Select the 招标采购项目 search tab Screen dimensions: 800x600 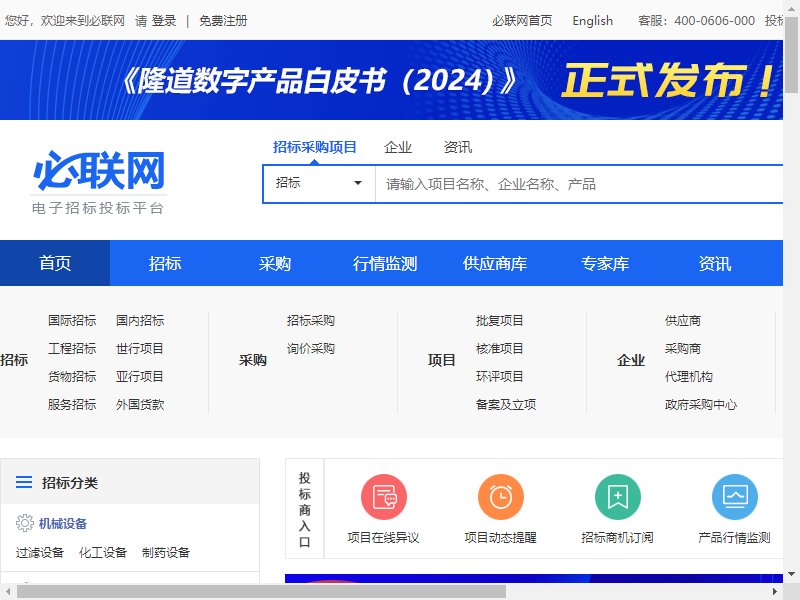[x=314, y=147]
